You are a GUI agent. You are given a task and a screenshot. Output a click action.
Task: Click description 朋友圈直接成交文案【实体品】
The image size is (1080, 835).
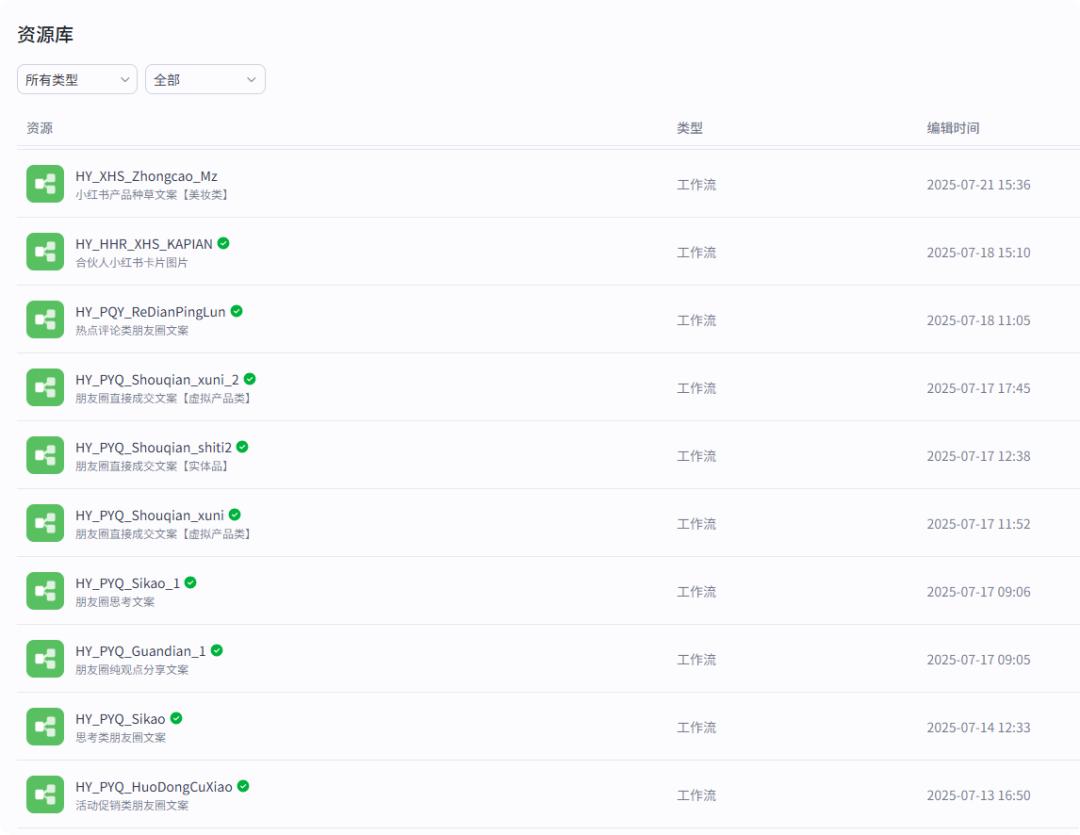[152, 466]
